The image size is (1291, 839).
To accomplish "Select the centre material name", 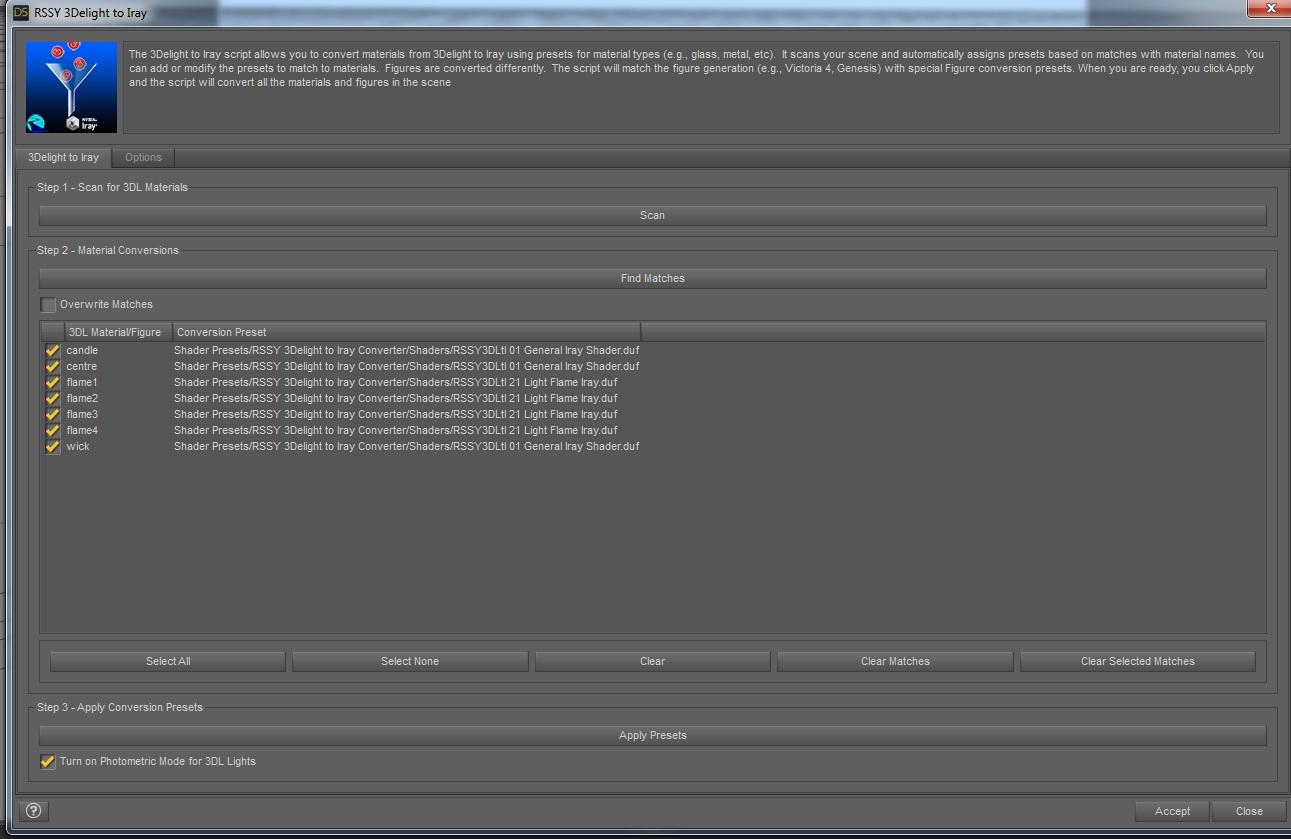I will coord(82,367).
